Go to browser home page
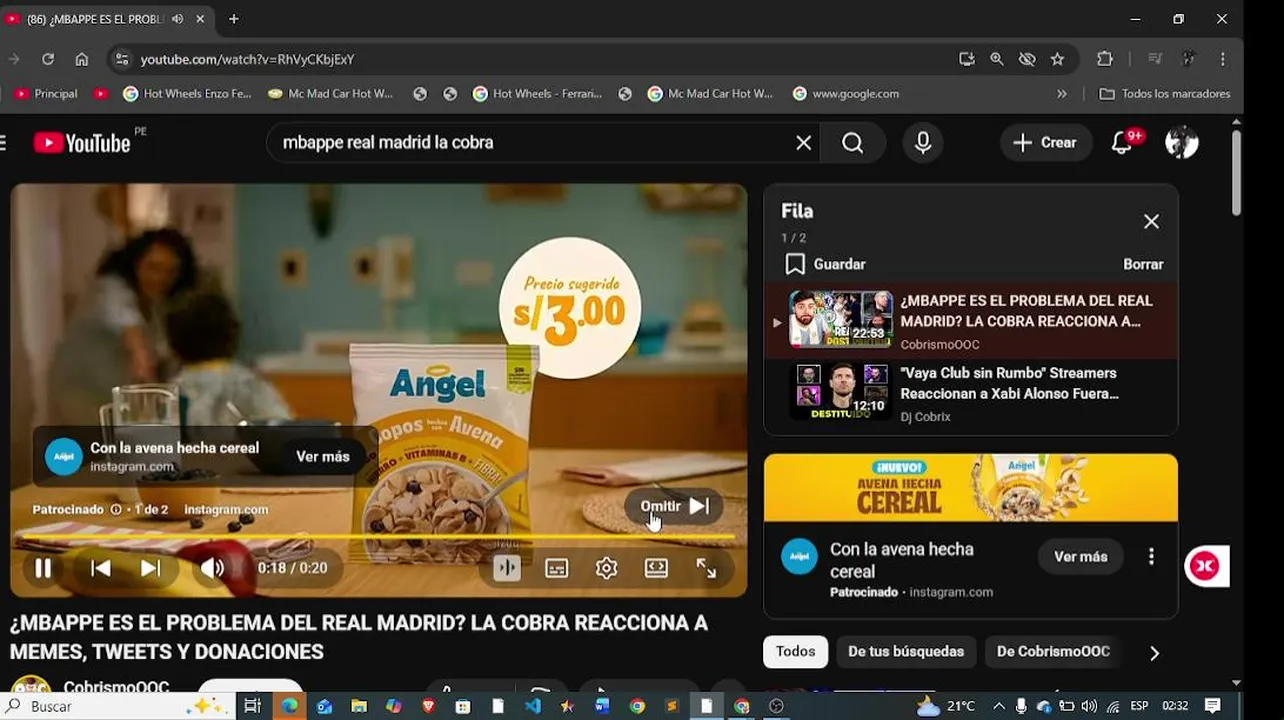Screen dimensions: 1284x720 pos(82,59)
